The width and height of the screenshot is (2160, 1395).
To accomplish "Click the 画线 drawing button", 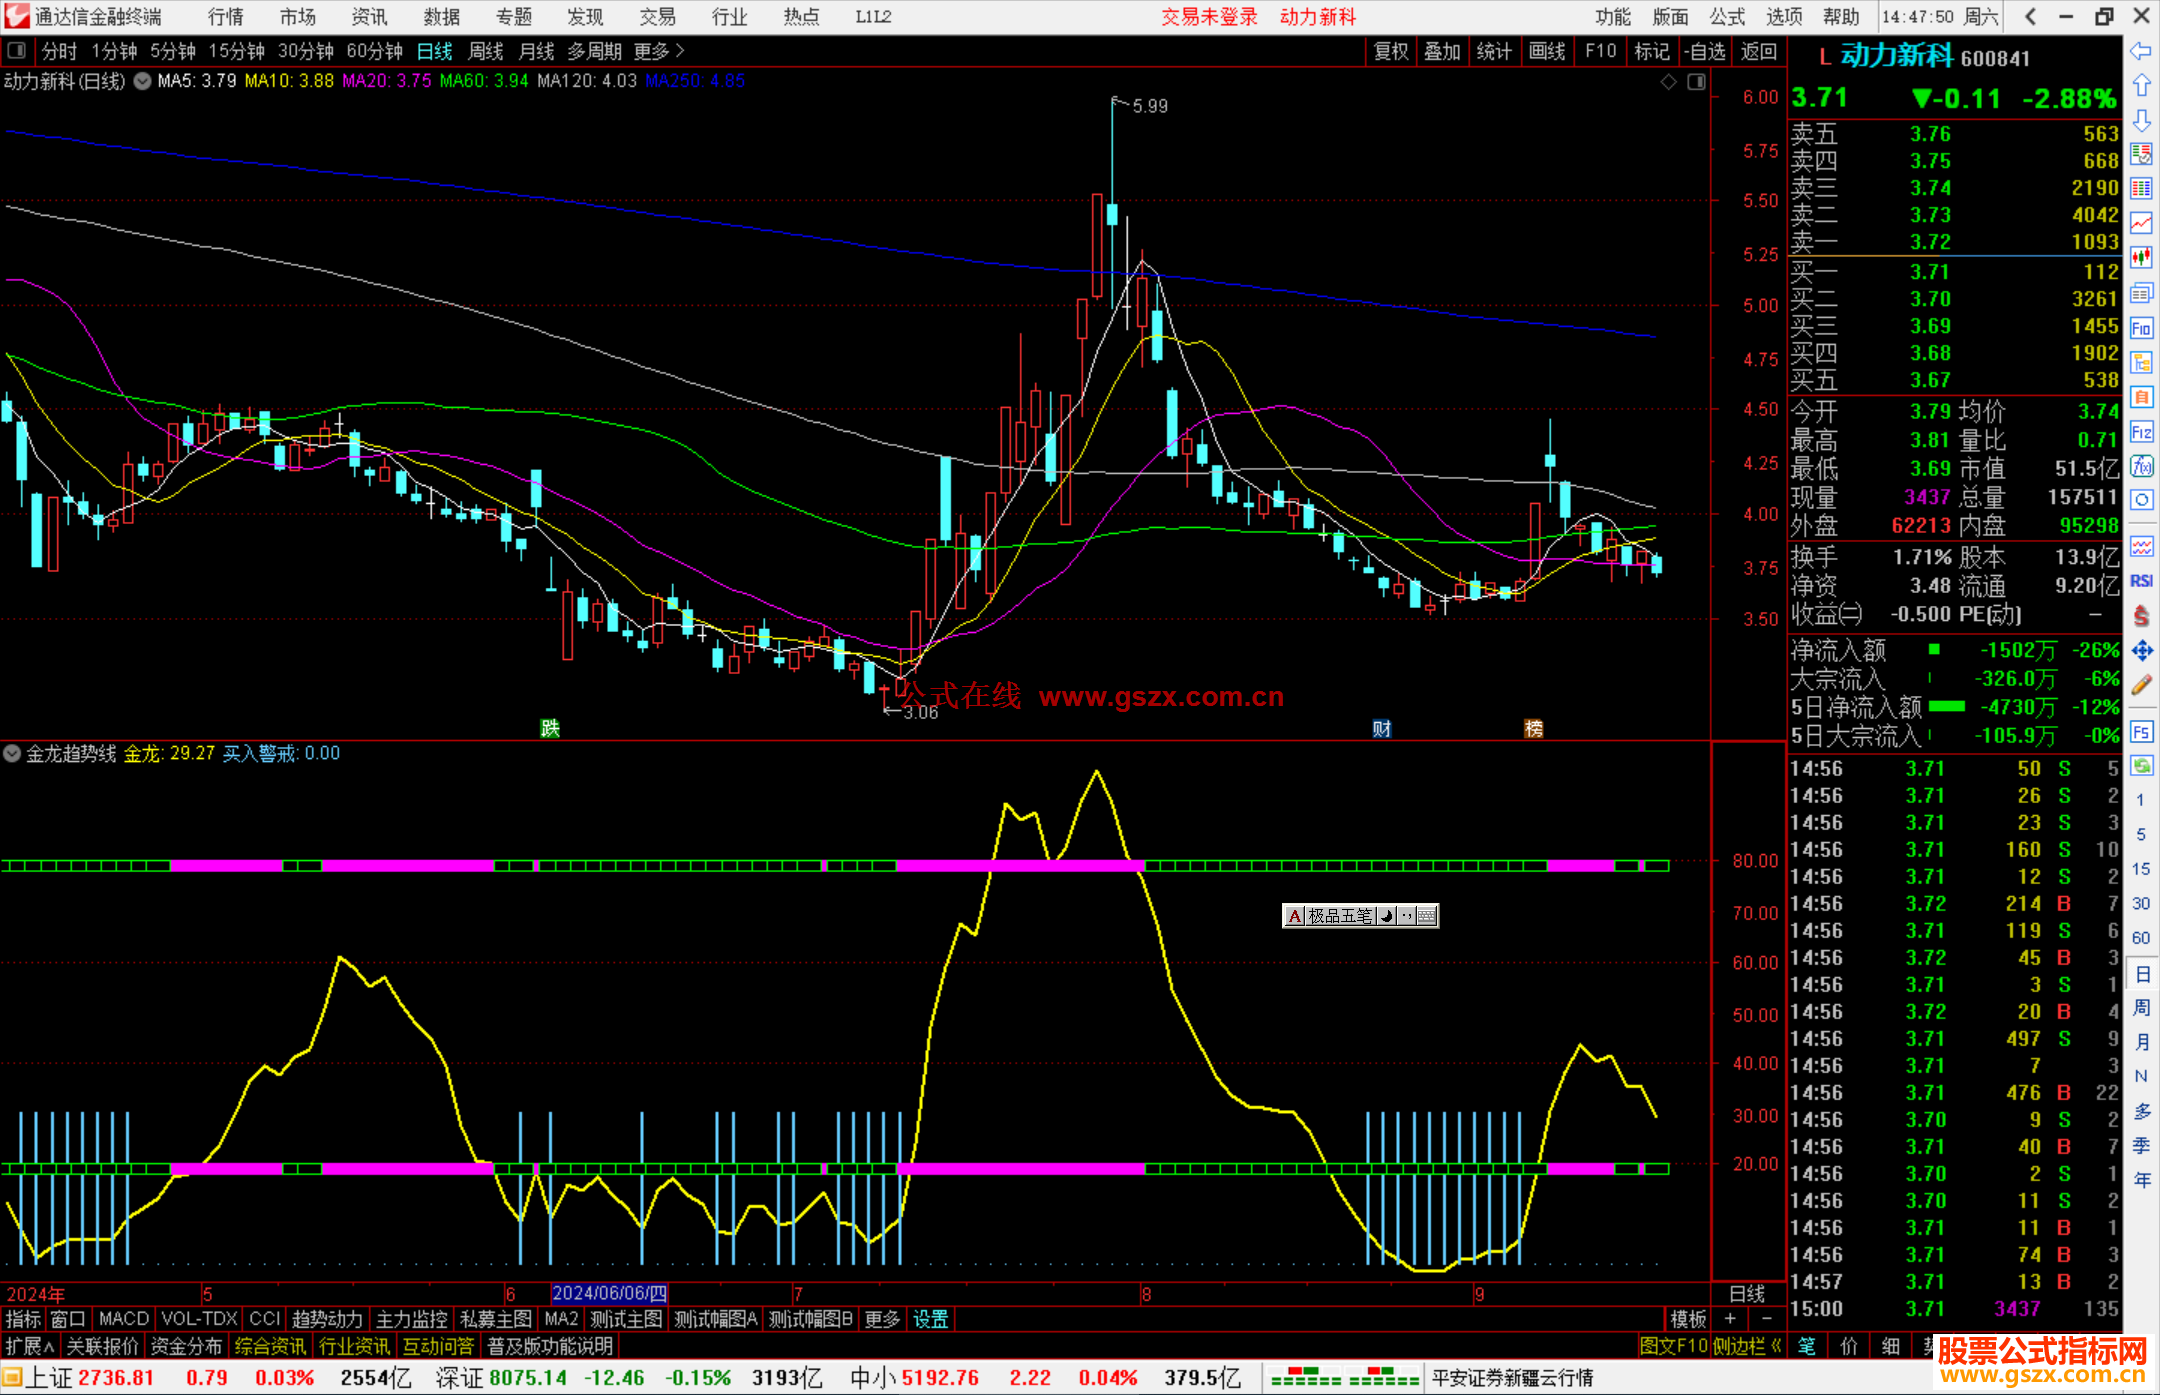I will pos(1547,51).
